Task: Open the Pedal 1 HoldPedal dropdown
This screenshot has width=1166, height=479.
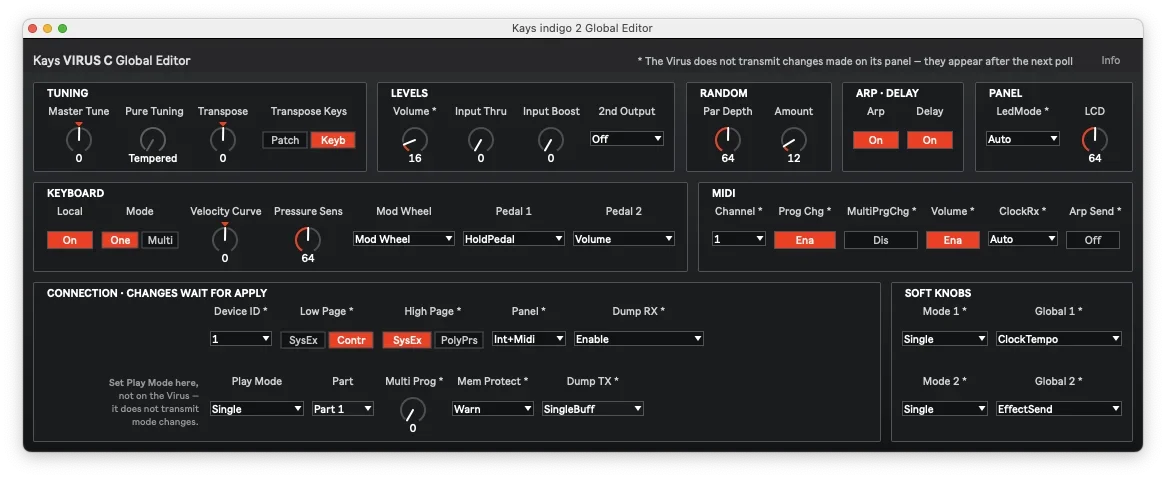Action: (x=513, y=239)
